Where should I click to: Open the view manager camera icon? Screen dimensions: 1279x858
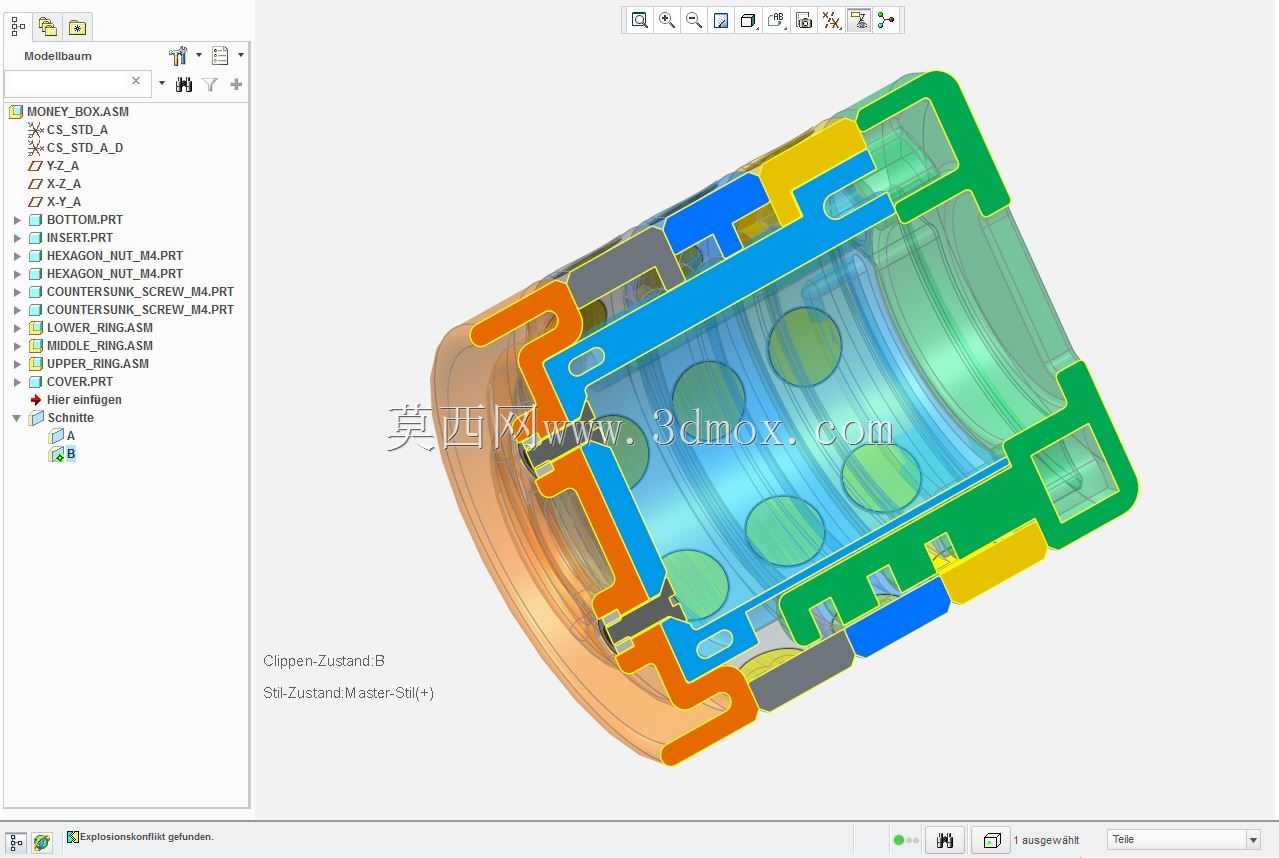(804, 20)
